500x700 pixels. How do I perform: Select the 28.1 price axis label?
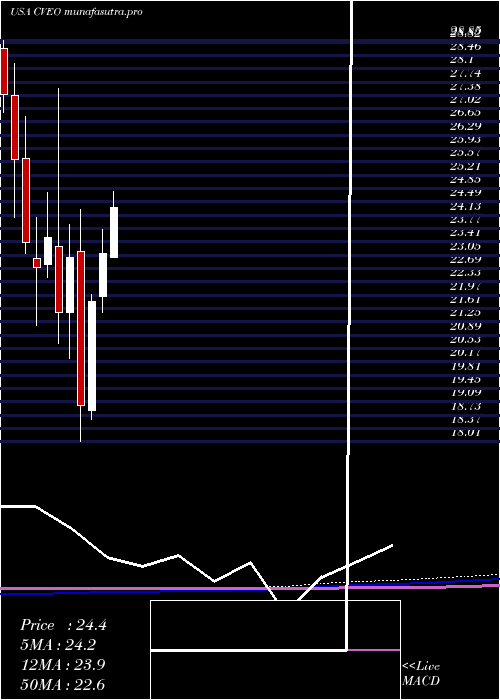(x=462, y=59)
